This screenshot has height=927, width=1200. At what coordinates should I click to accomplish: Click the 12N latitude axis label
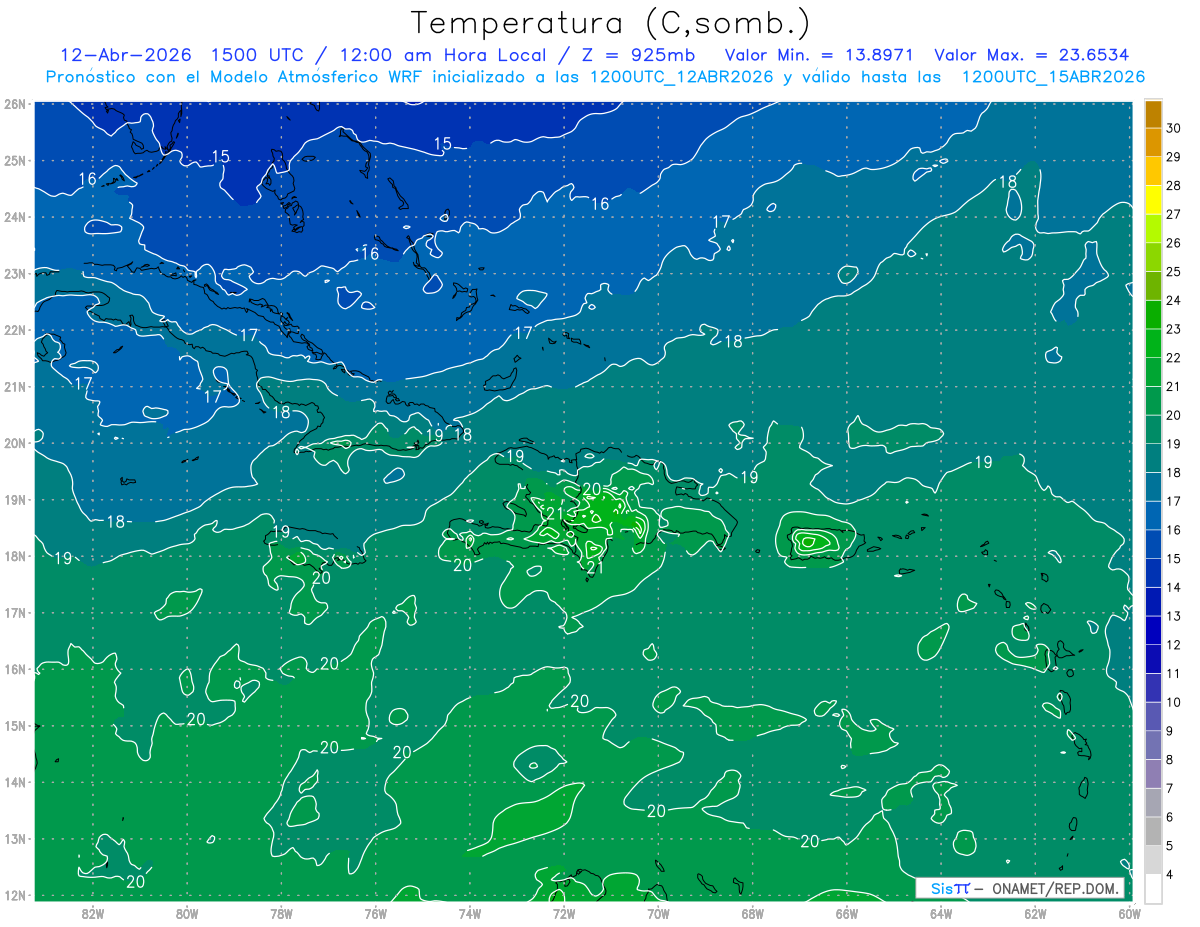(14, 895)
